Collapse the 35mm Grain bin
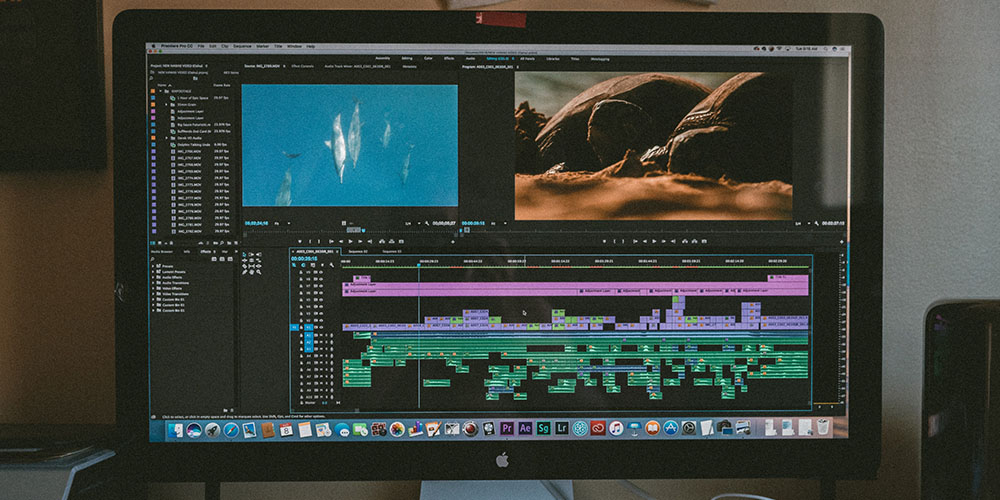Screen dimensions: 1000x500 (166, 105)
